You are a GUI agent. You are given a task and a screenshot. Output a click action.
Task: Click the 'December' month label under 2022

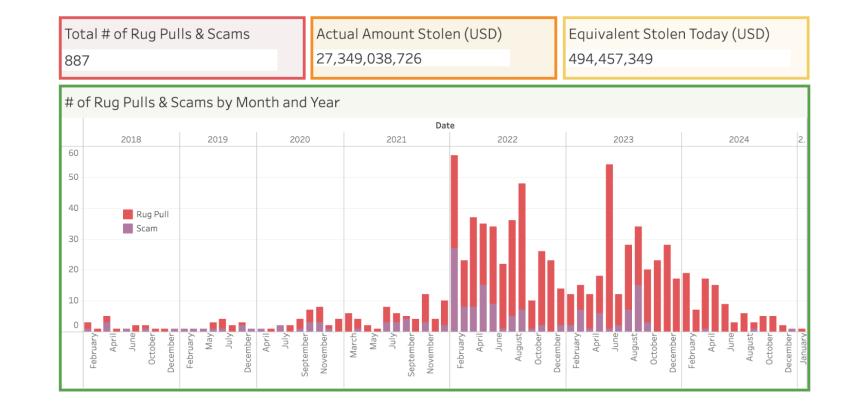(556, 353)
